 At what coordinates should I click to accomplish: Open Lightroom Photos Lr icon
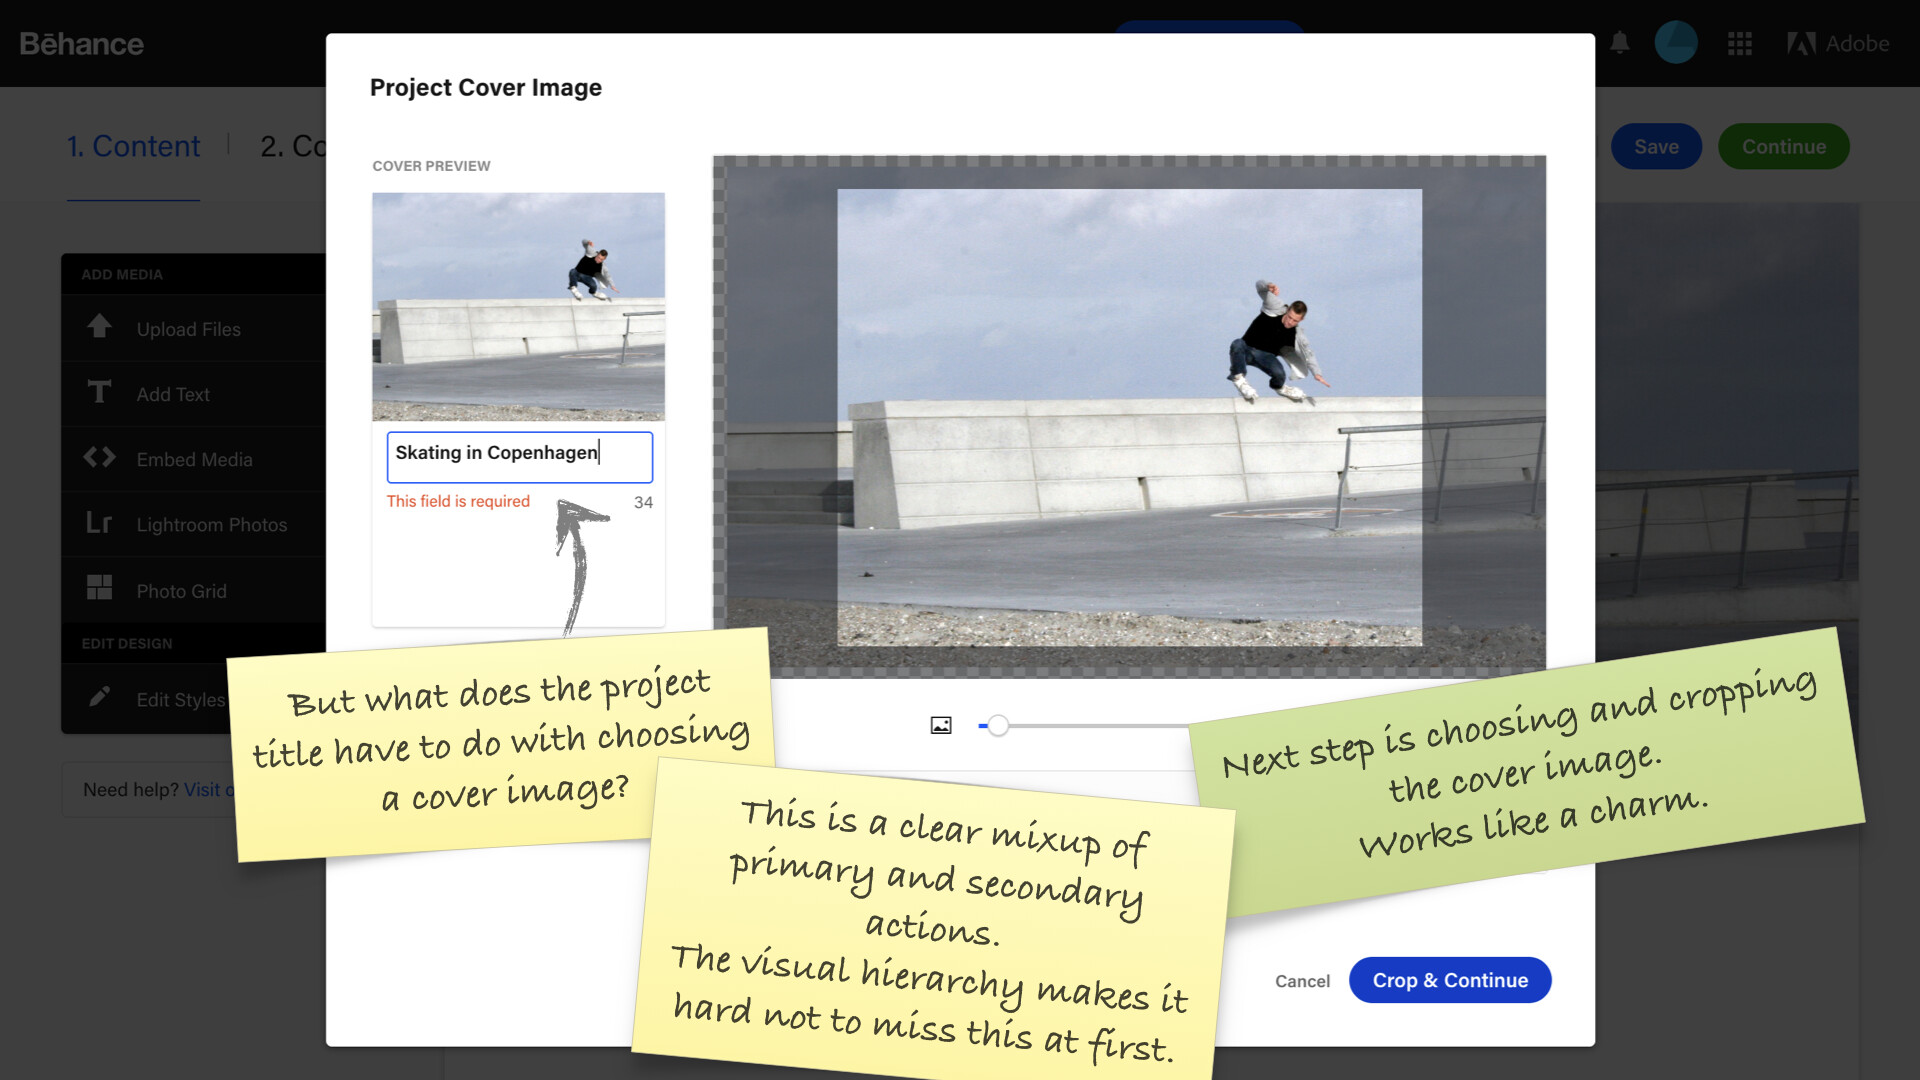pyautogui.click(x=99, y=523)
